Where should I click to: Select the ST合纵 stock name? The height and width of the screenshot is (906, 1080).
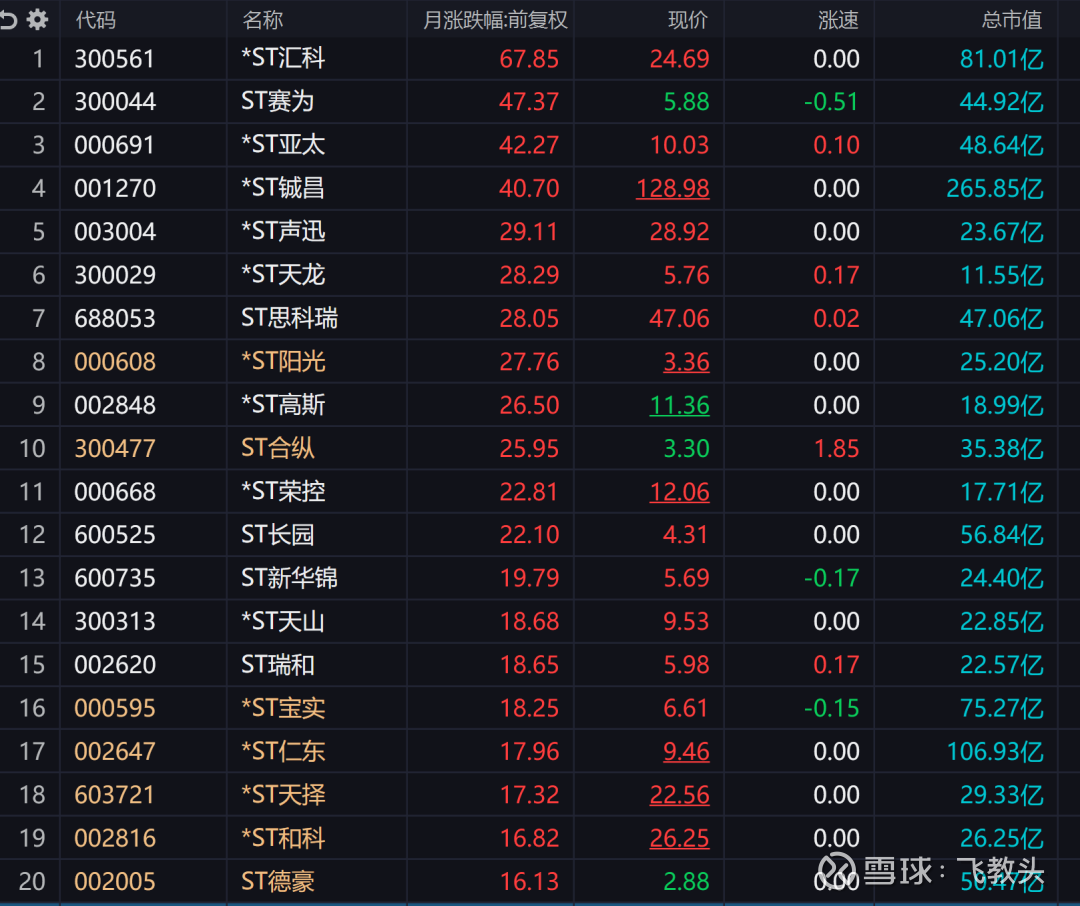pos(277,448)
